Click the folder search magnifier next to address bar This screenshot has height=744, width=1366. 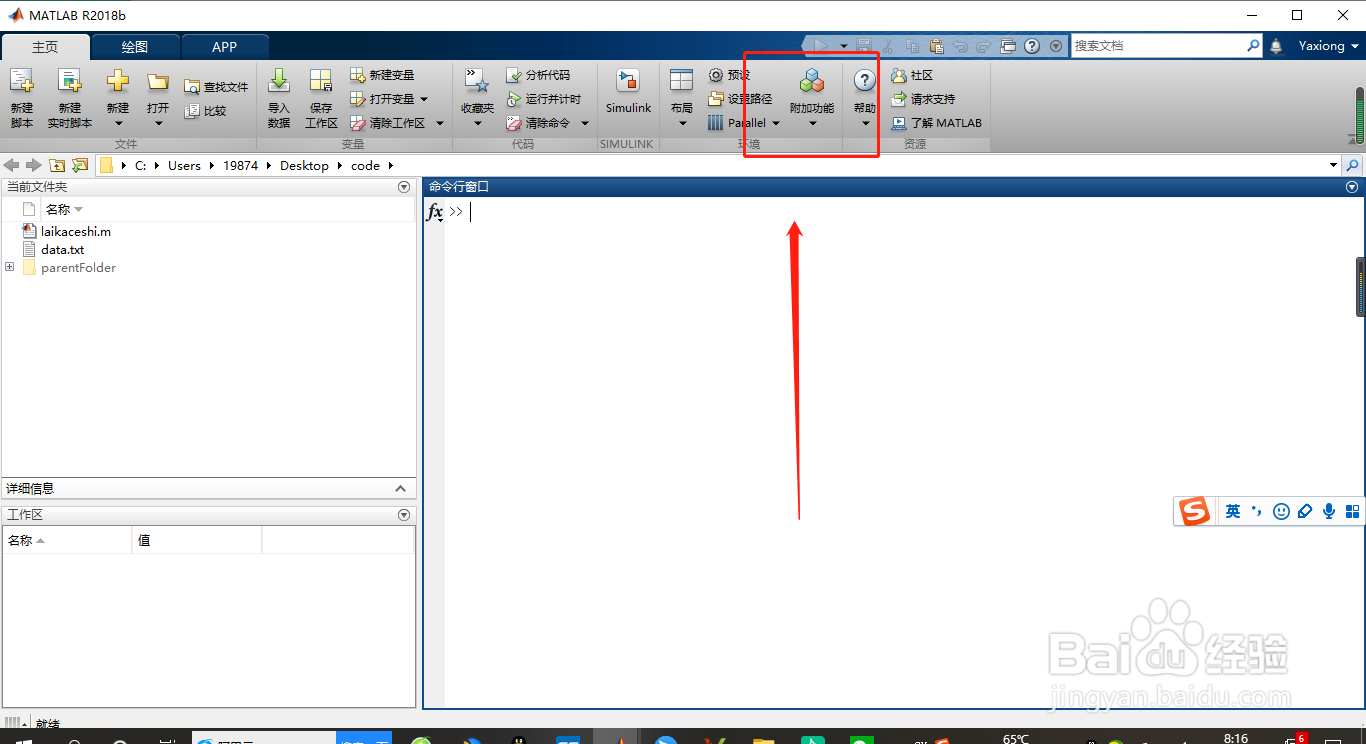tap(1353, 165)
